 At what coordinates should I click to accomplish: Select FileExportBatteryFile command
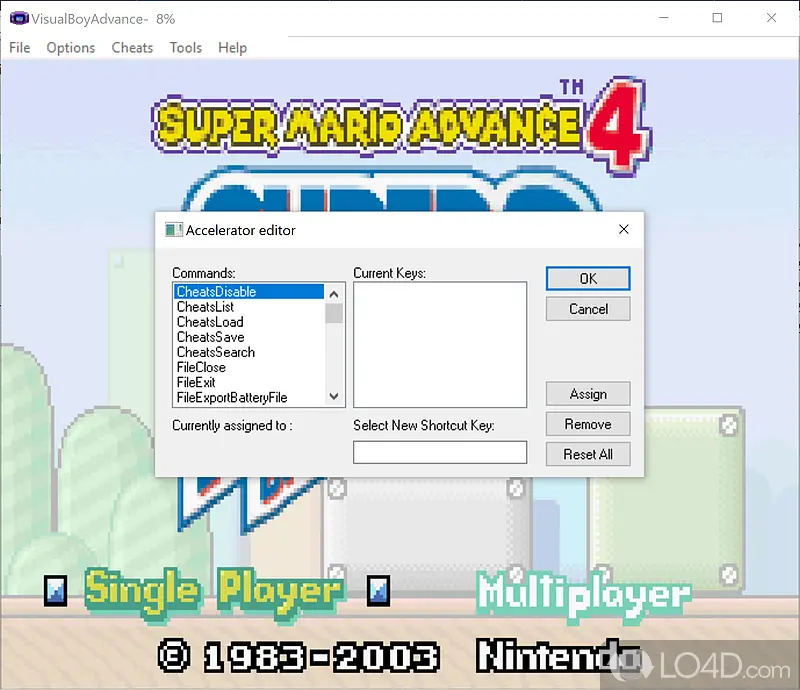[232, 397]
